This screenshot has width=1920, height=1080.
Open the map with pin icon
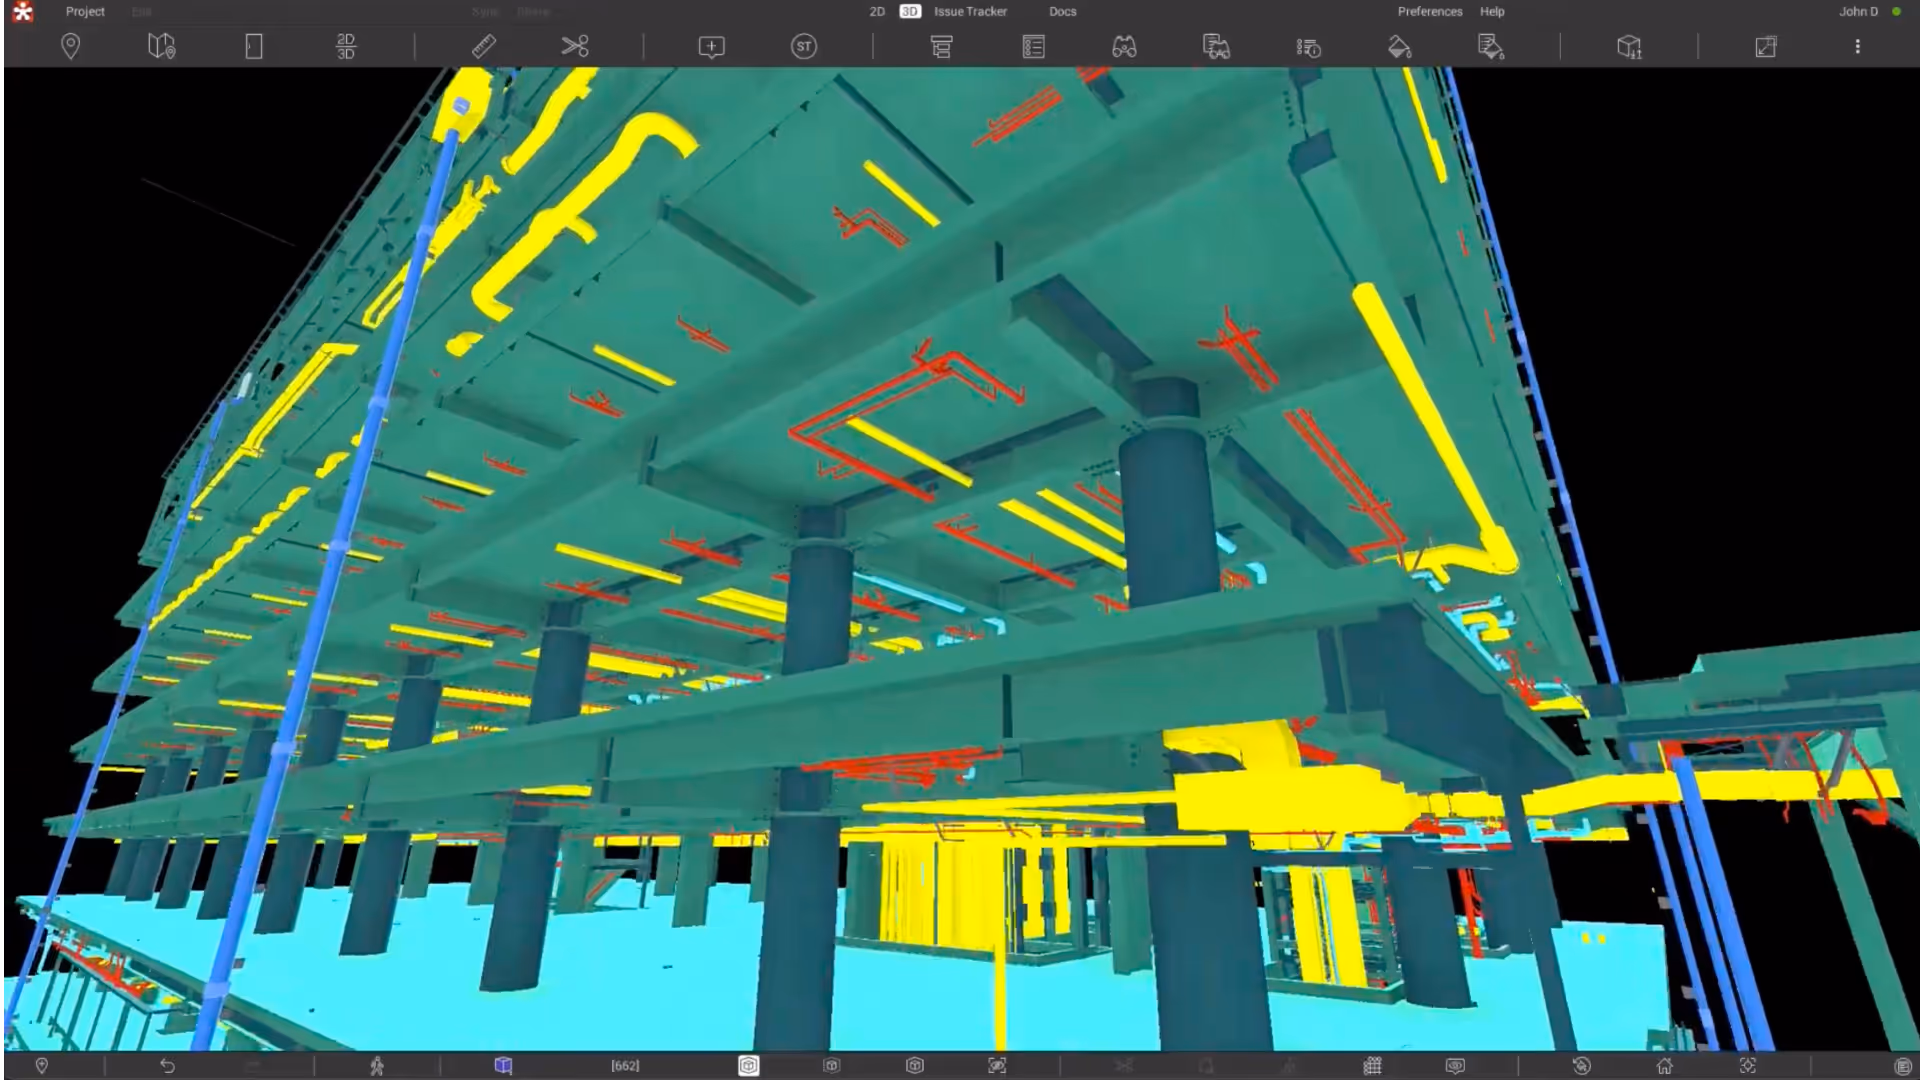[161, 46]
